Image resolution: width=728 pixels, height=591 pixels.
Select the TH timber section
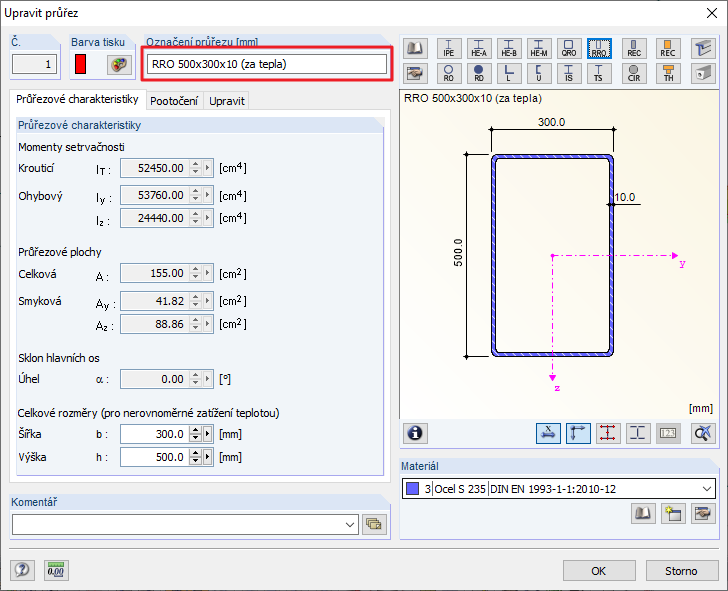point(668,73)
